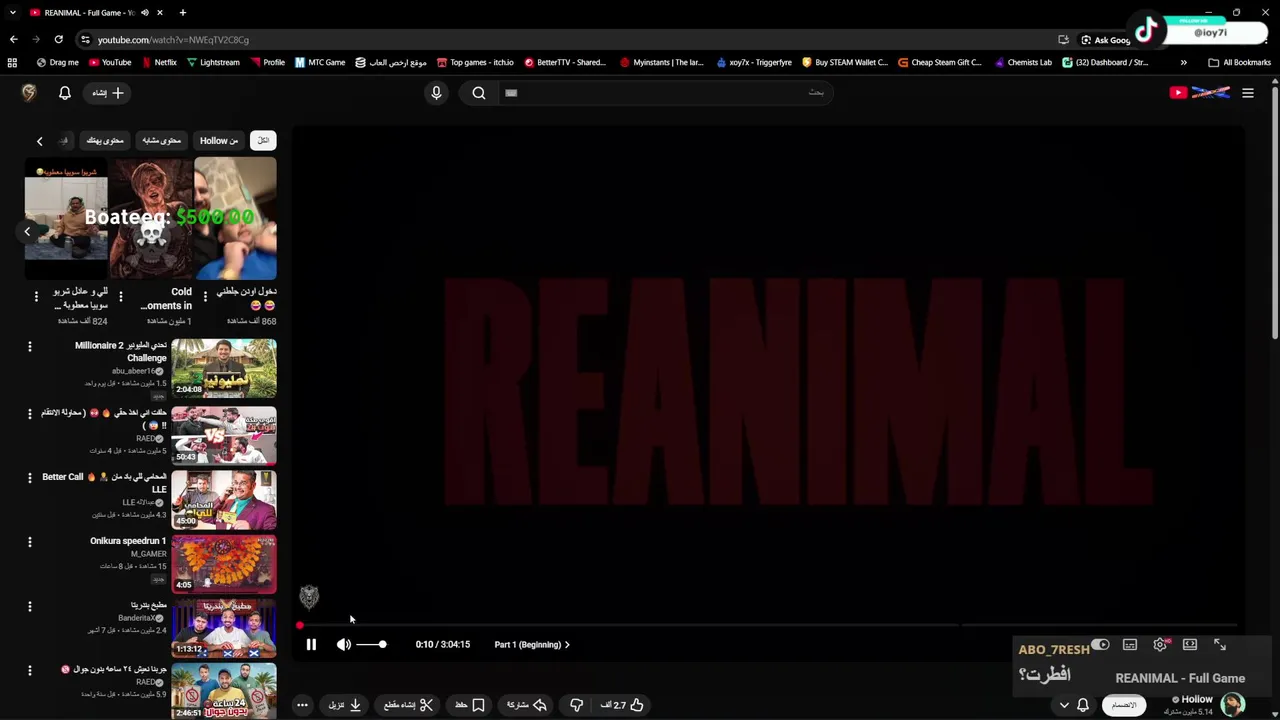Click the browser address bar URL
Image resolution: width=1280 pixels, height=720 pixels.
(173, 39)
